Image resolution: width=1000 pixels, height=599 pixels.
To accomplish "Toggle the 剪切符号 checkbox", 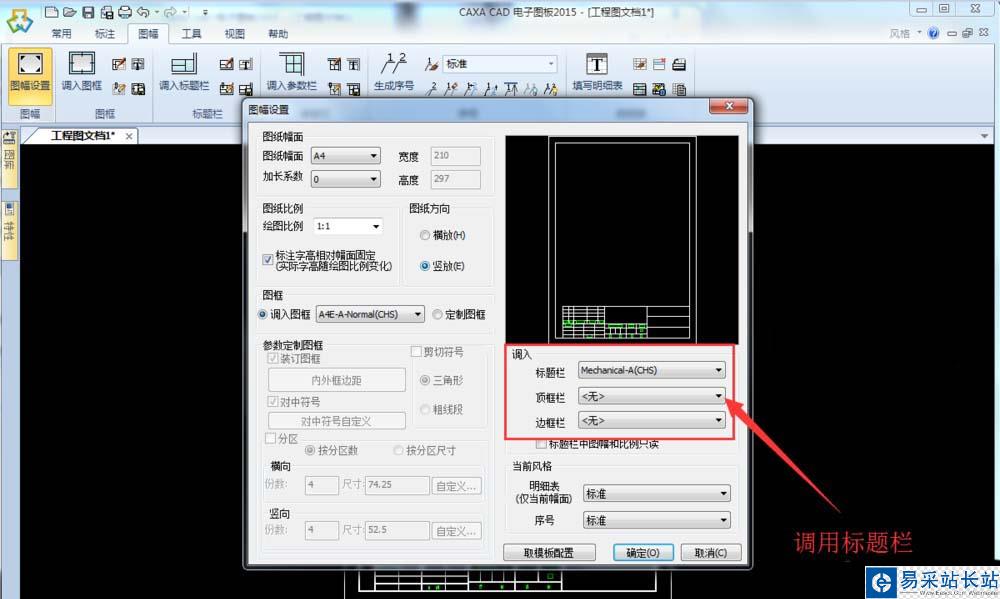I will [416, 351].
